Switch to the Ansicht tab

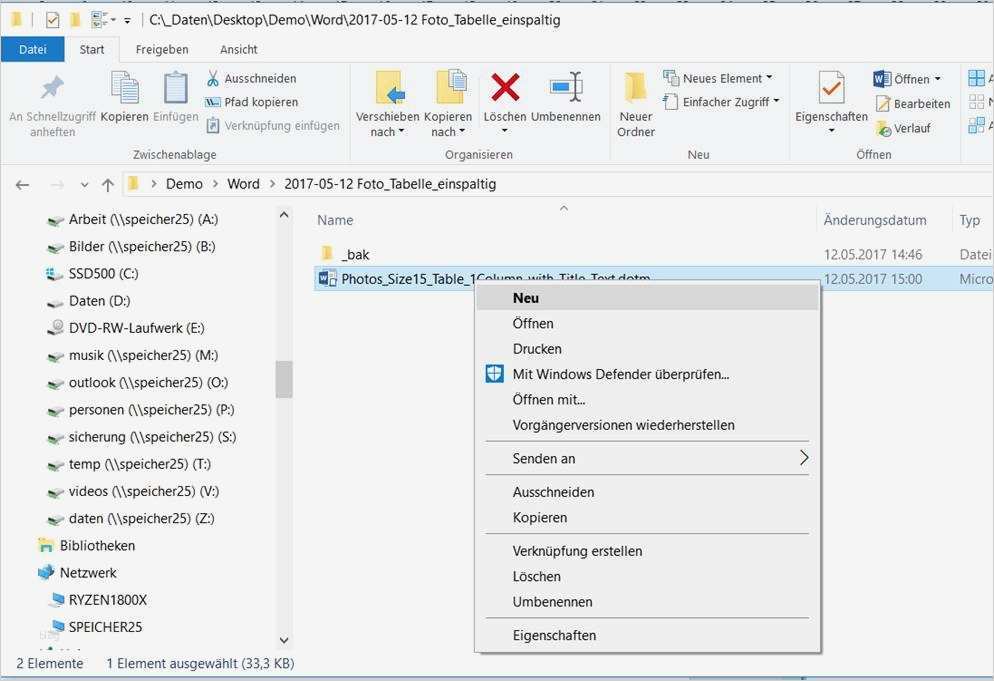[x=238, y=49]
